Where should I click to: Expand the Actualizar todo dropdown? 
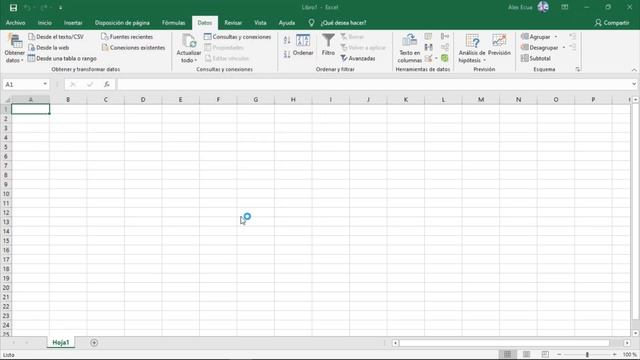(x=189, y=60)
